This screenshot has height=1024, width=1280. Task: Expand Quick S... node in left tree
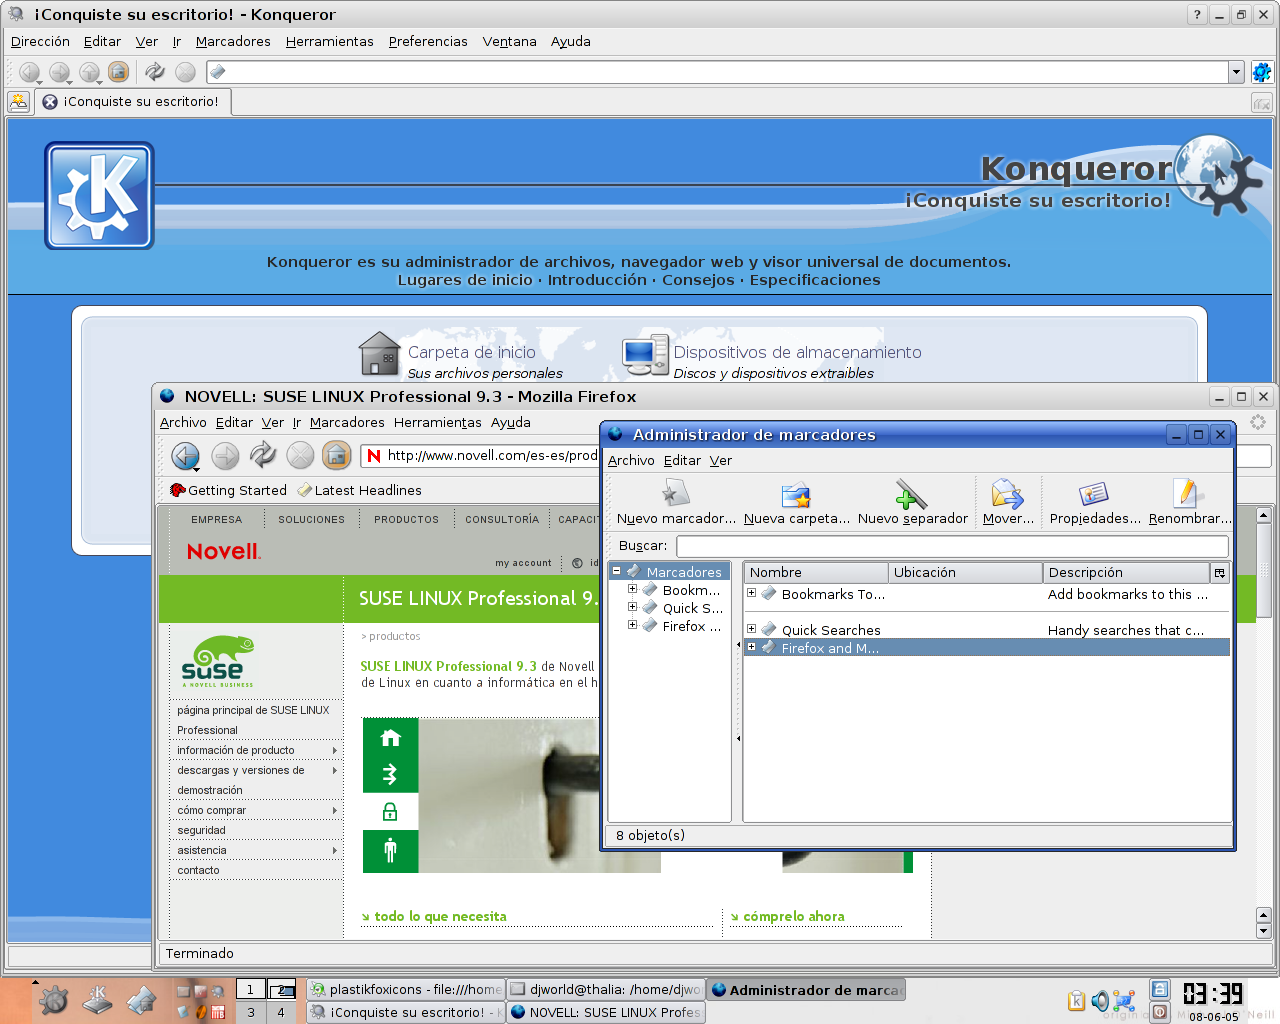pos(632,607)
